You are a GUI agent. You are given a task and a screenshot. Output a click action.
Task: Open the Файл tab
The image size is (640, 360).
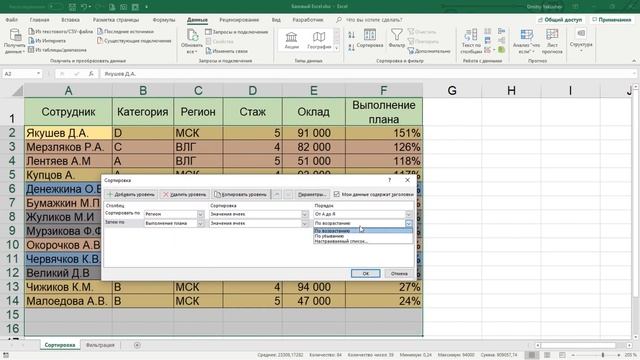(11, 20)
